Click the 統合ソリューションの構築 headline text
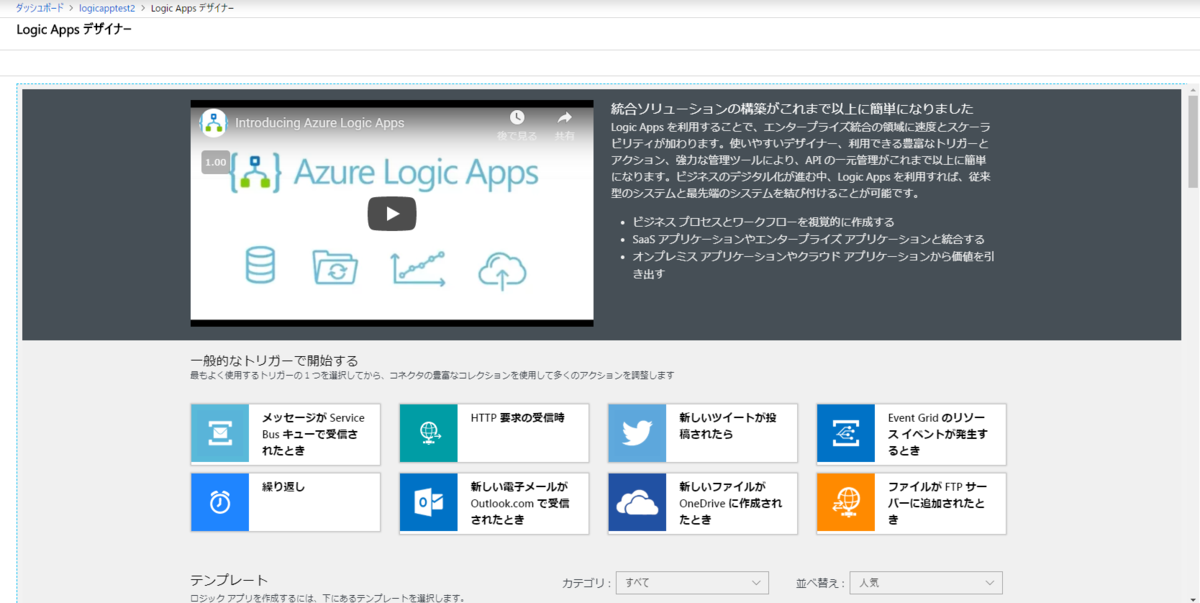This screenshot has width=1200, height=603. point(792,108)
